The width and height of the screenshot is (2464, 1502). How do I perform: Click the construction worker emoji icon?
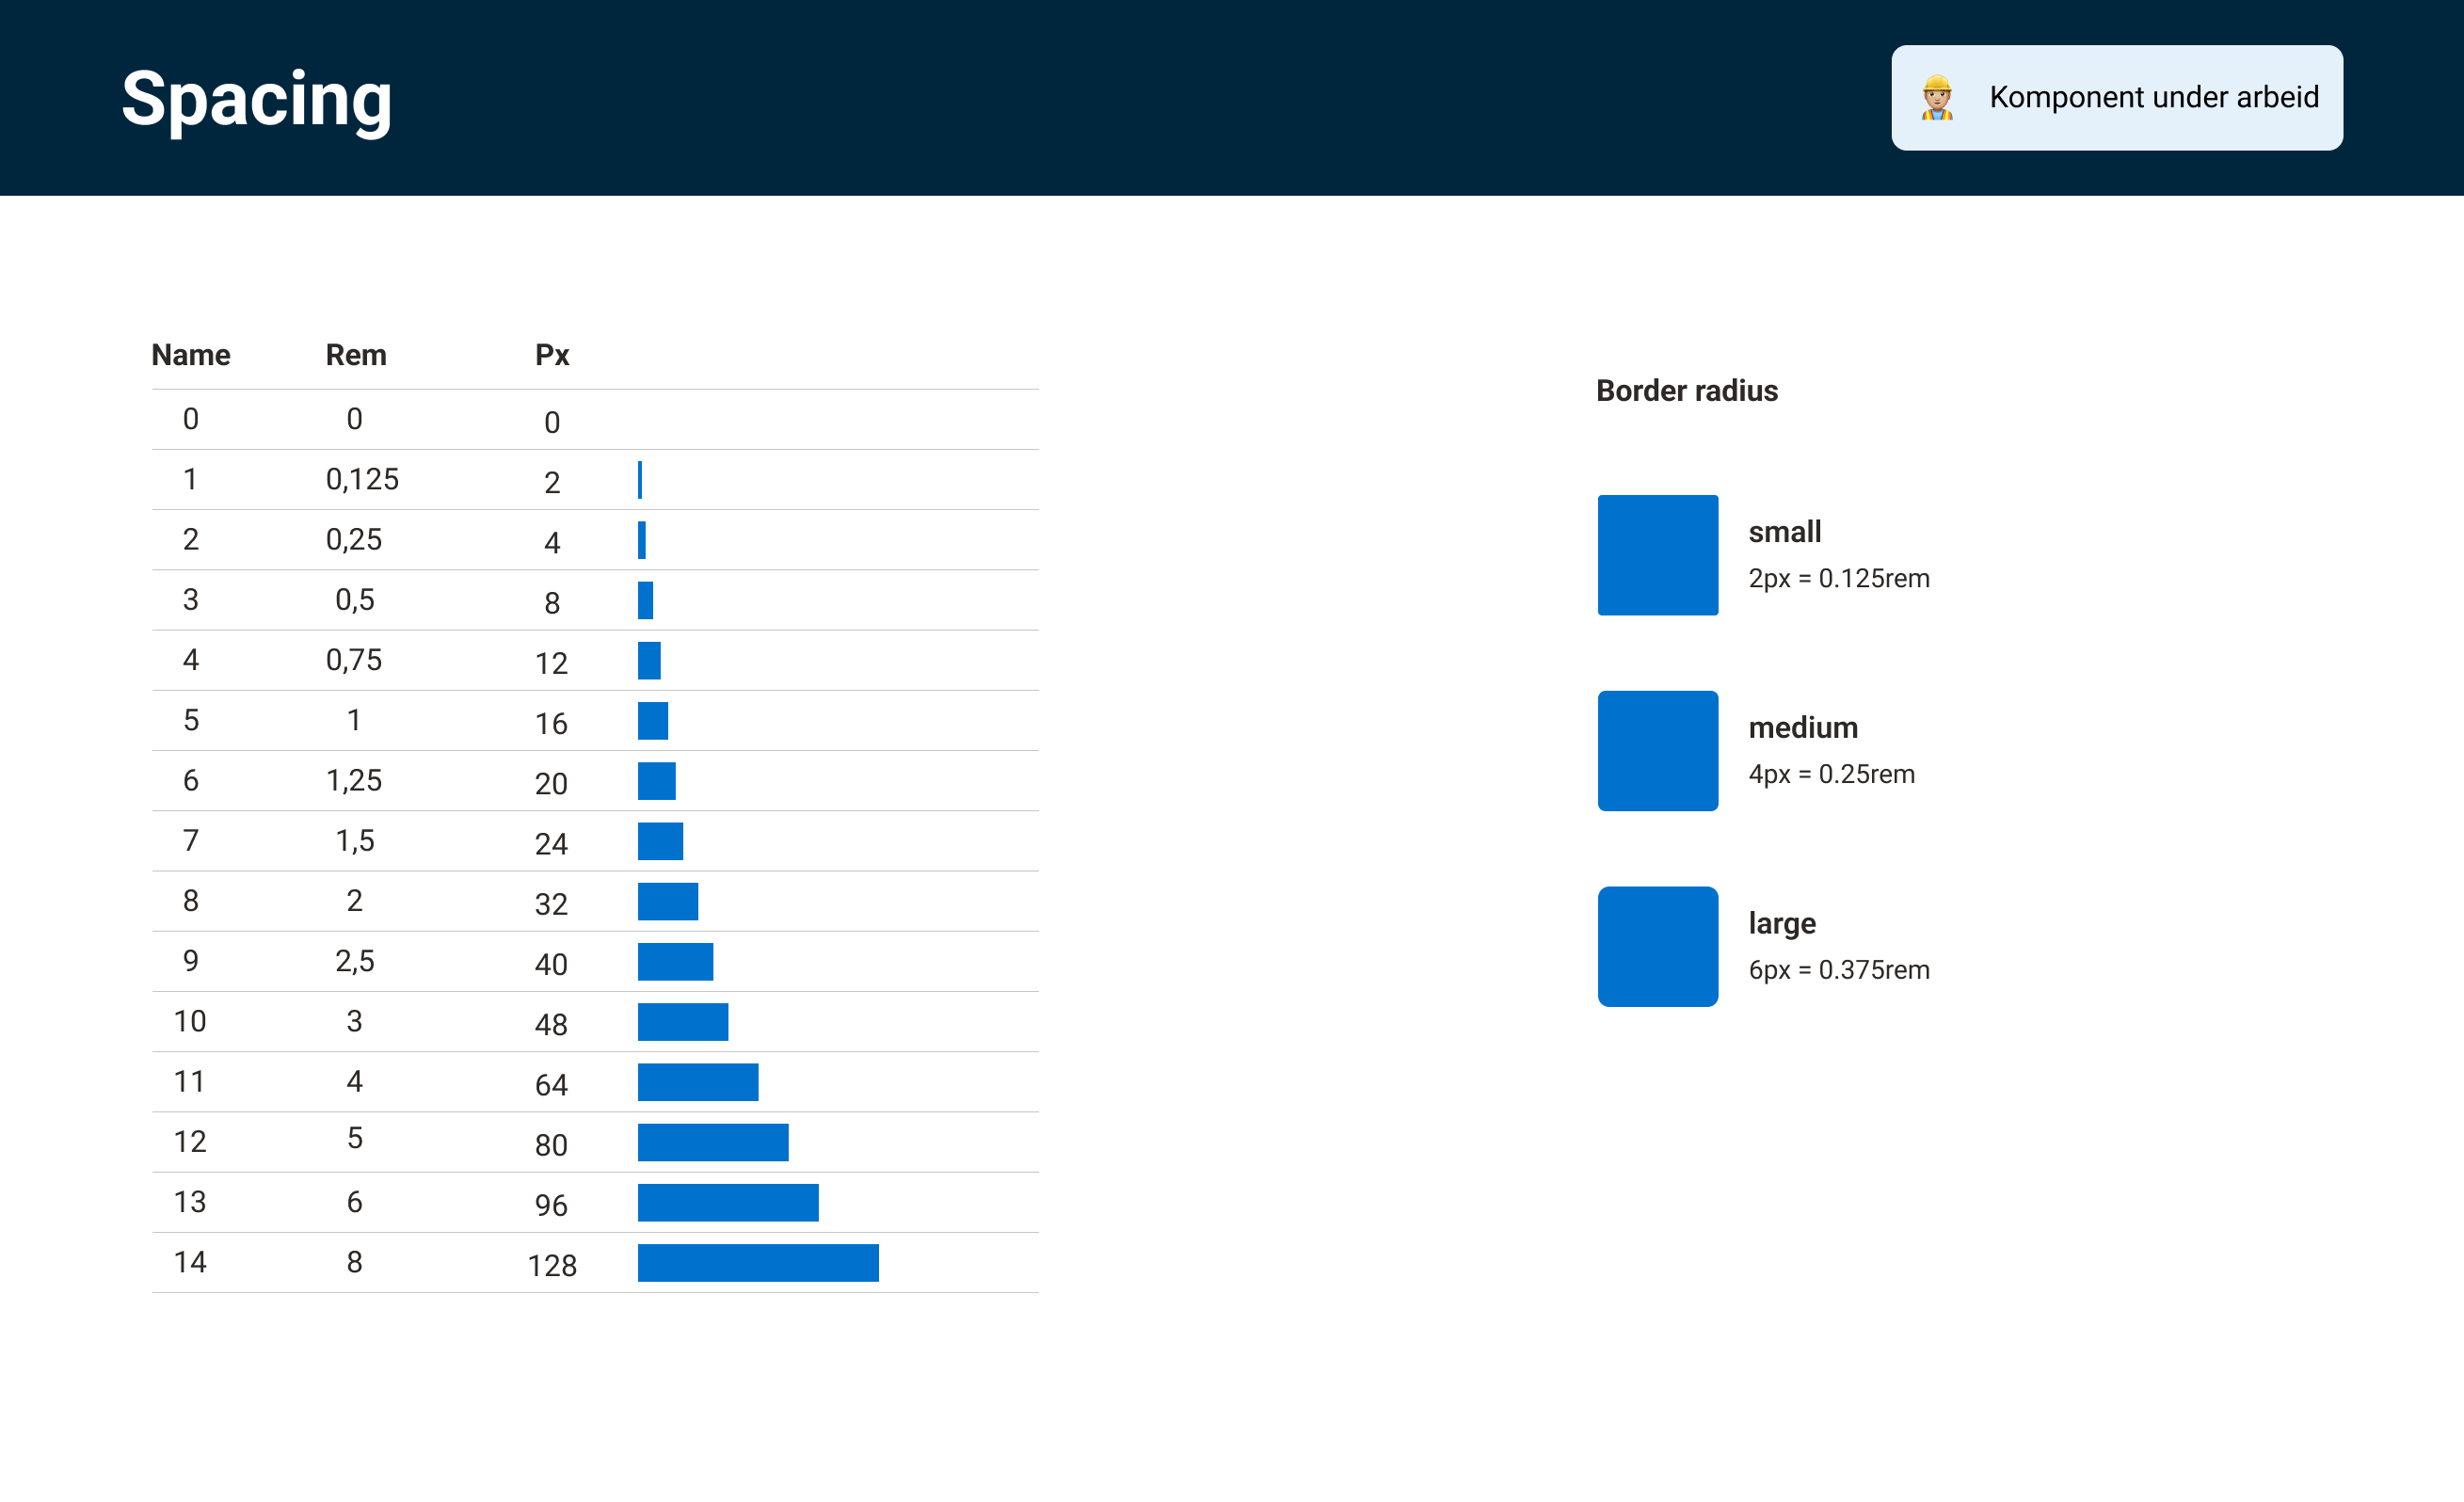tap(1937, 98)
